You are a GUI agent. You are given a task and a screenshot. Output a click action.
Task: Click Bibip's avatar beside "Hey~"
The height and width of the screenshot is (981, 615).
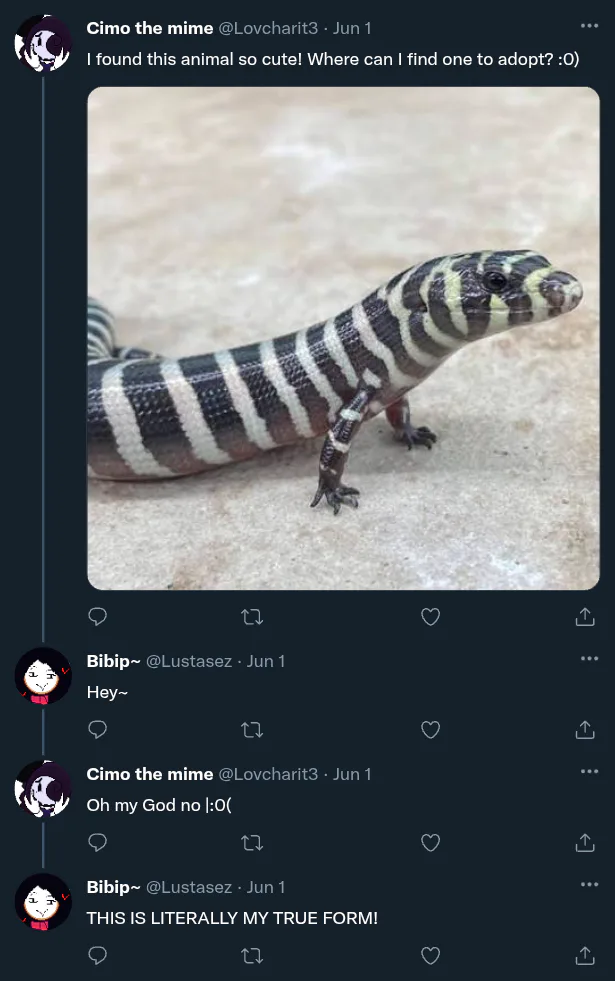[43, 676]
